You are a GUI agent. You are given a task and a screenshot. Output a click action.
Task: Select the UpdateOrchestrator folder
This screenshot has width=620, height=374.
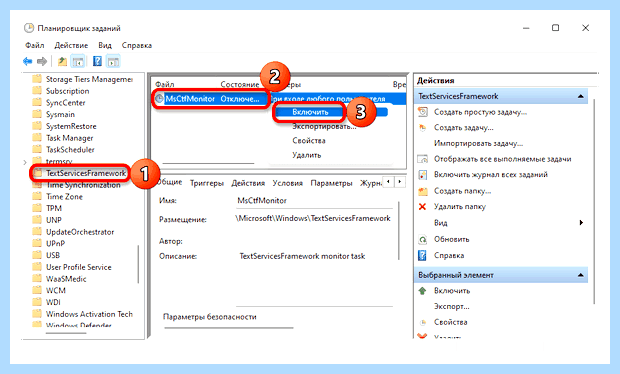pos(80,232)
